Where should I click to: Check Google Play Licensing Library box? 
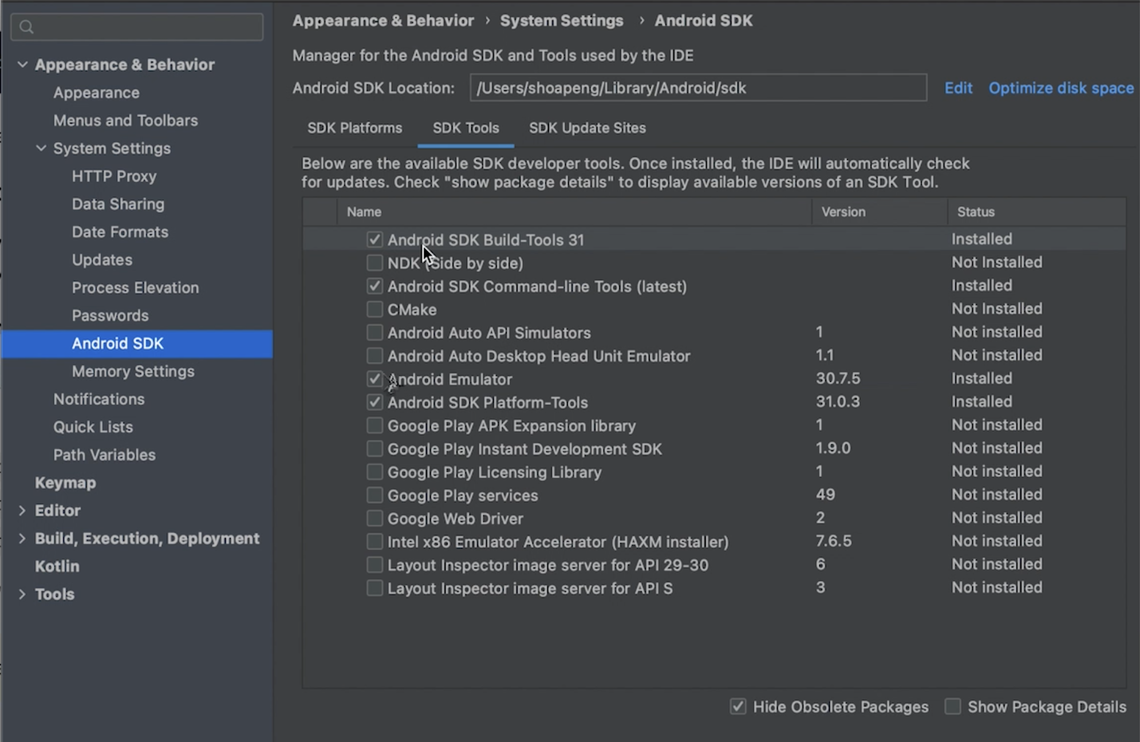374,472
